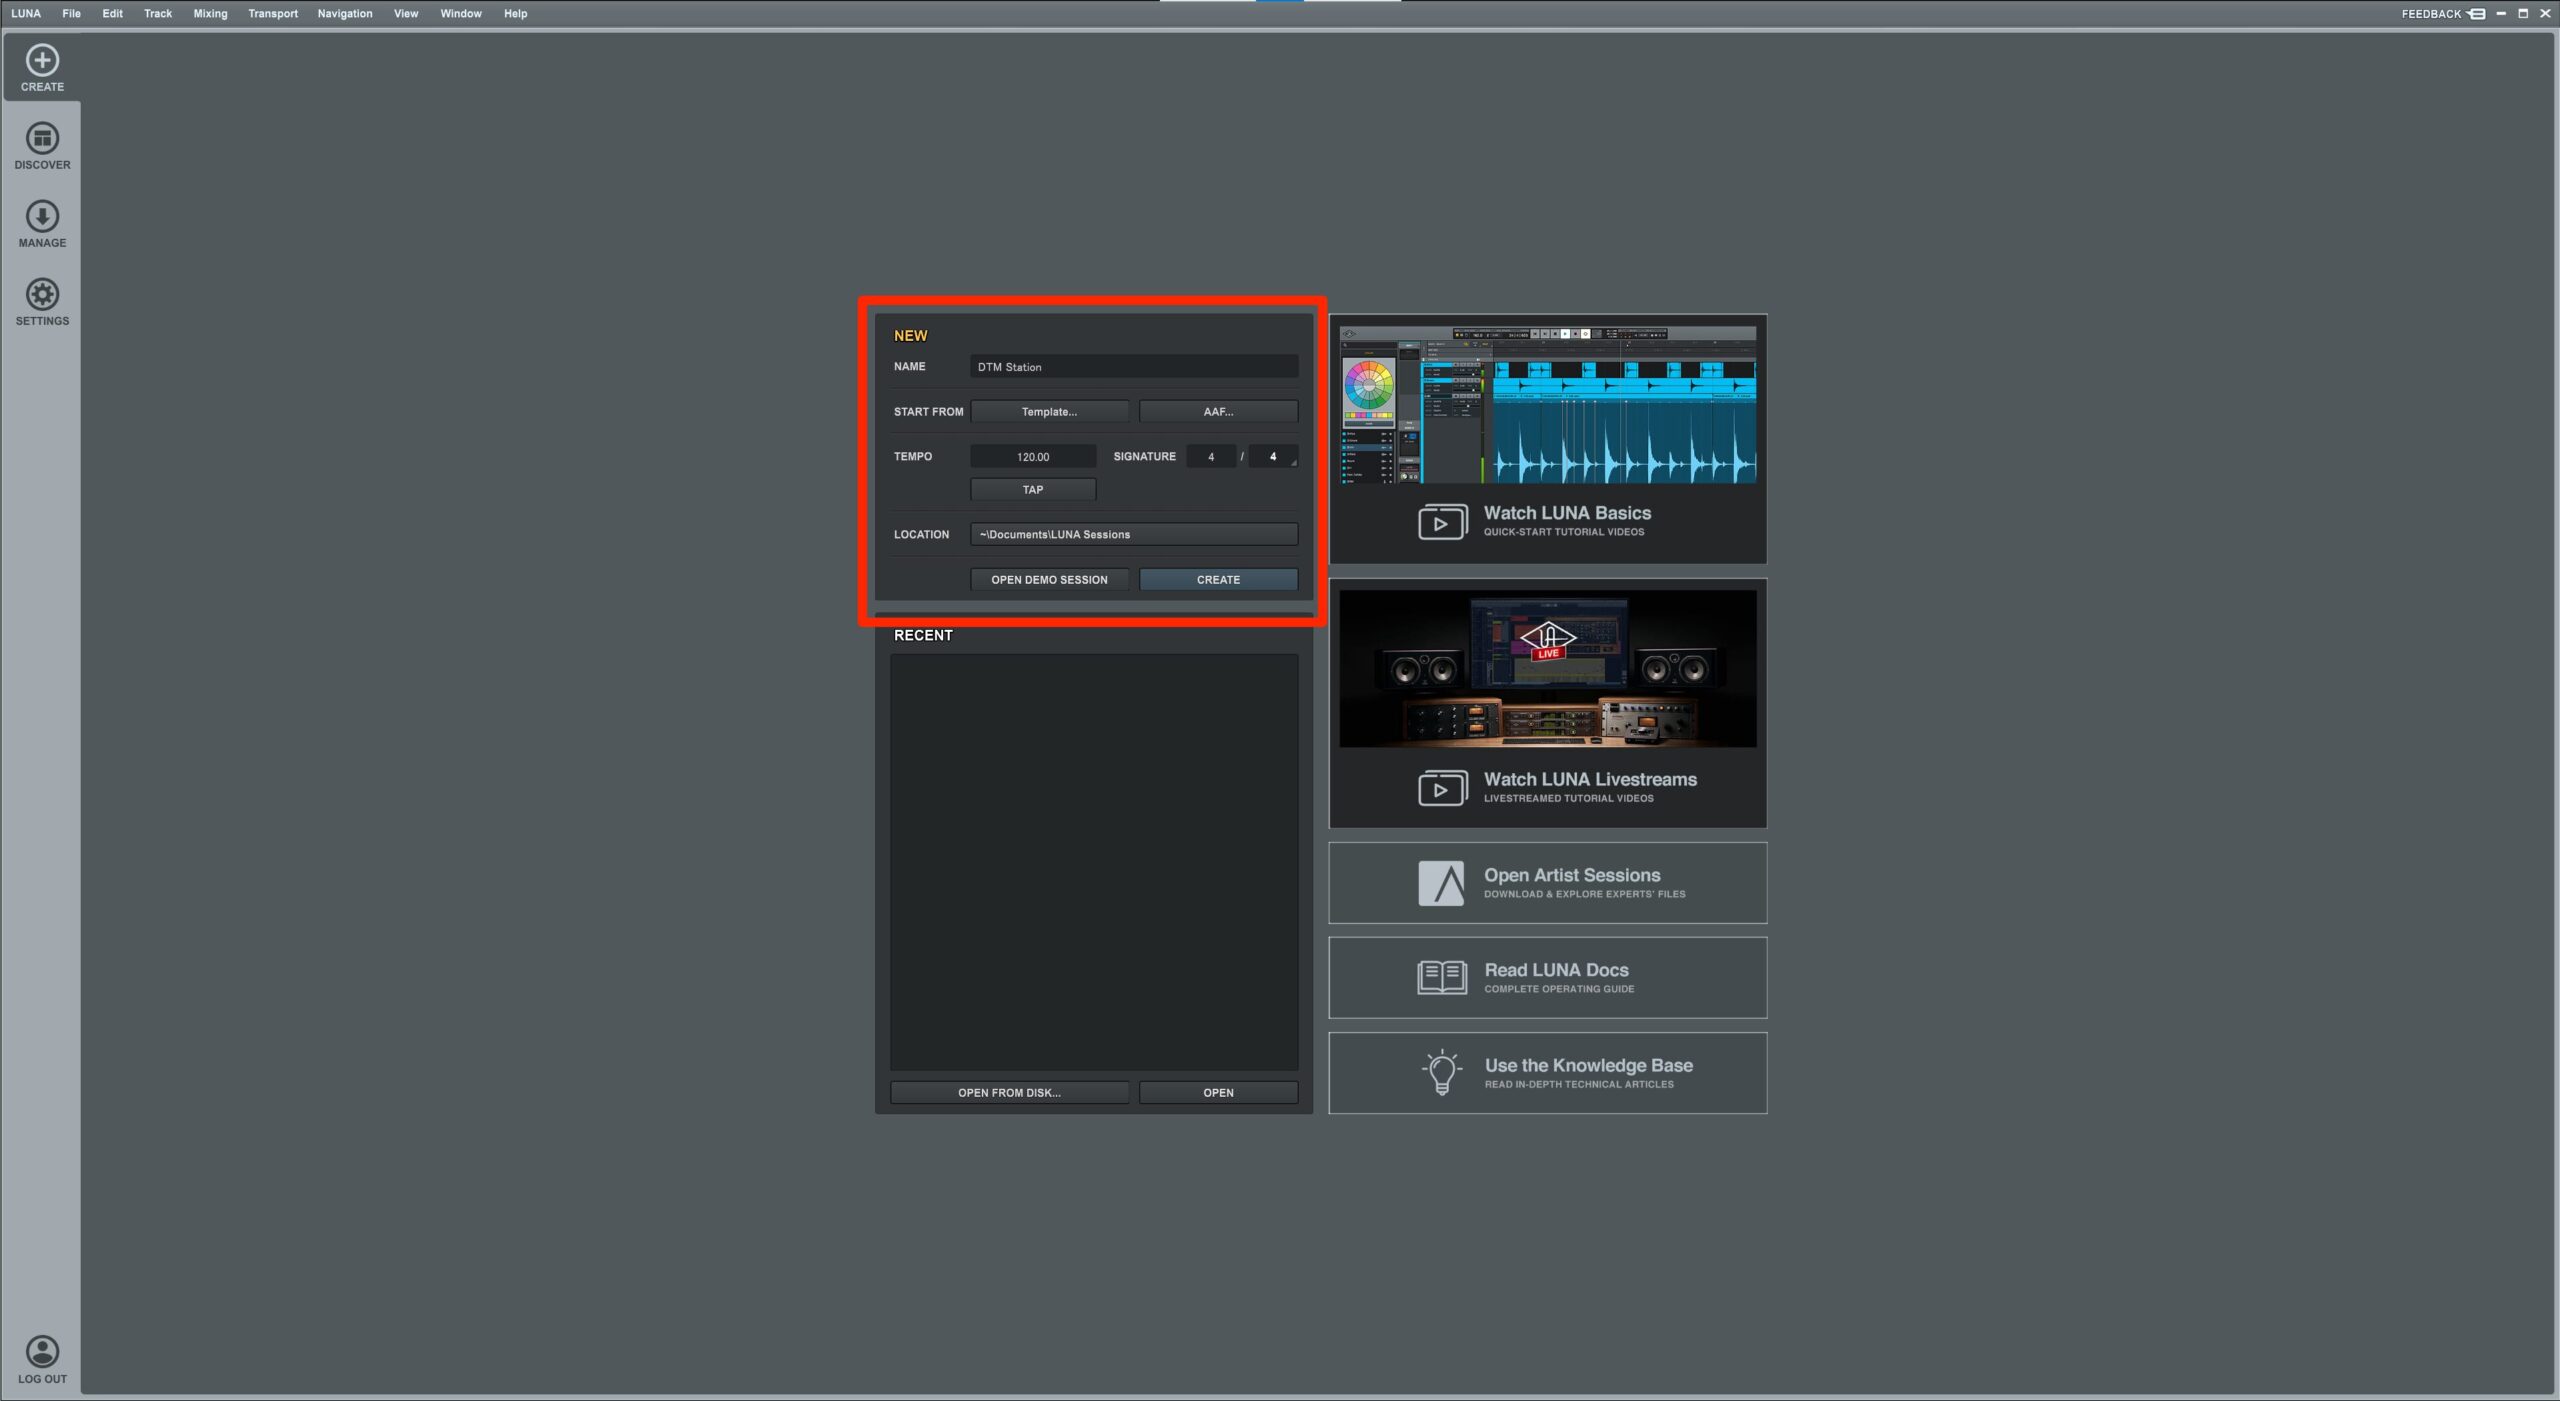The width and height of the screenshot is (2560, 1401).
Task: Click the CREATE session button
Action: coord(1218,580)
